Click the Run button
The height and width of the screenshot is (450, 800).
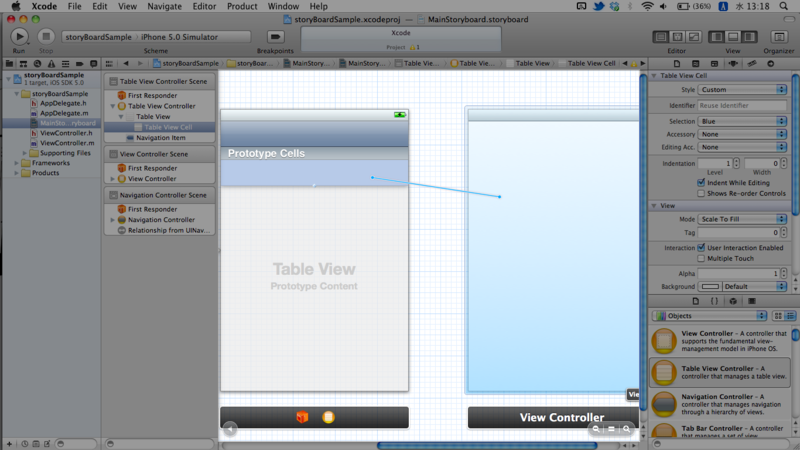19,37
